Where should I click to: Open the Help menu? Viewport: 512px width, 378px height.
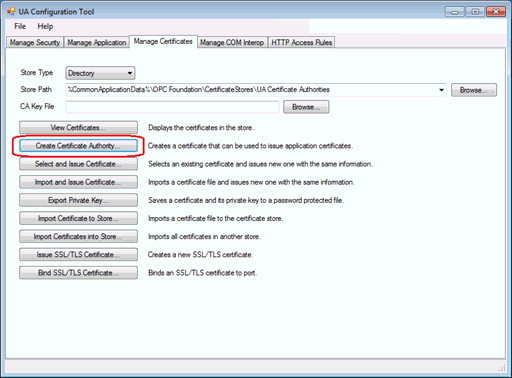(45, 26)
